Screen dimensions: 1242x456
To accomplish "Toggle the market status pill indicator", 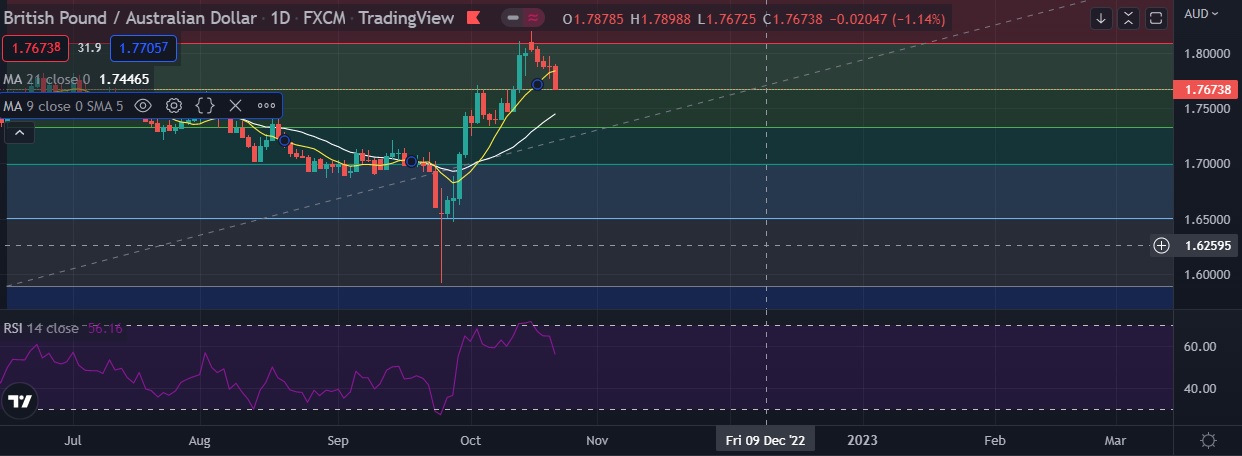I will (525, 18).
